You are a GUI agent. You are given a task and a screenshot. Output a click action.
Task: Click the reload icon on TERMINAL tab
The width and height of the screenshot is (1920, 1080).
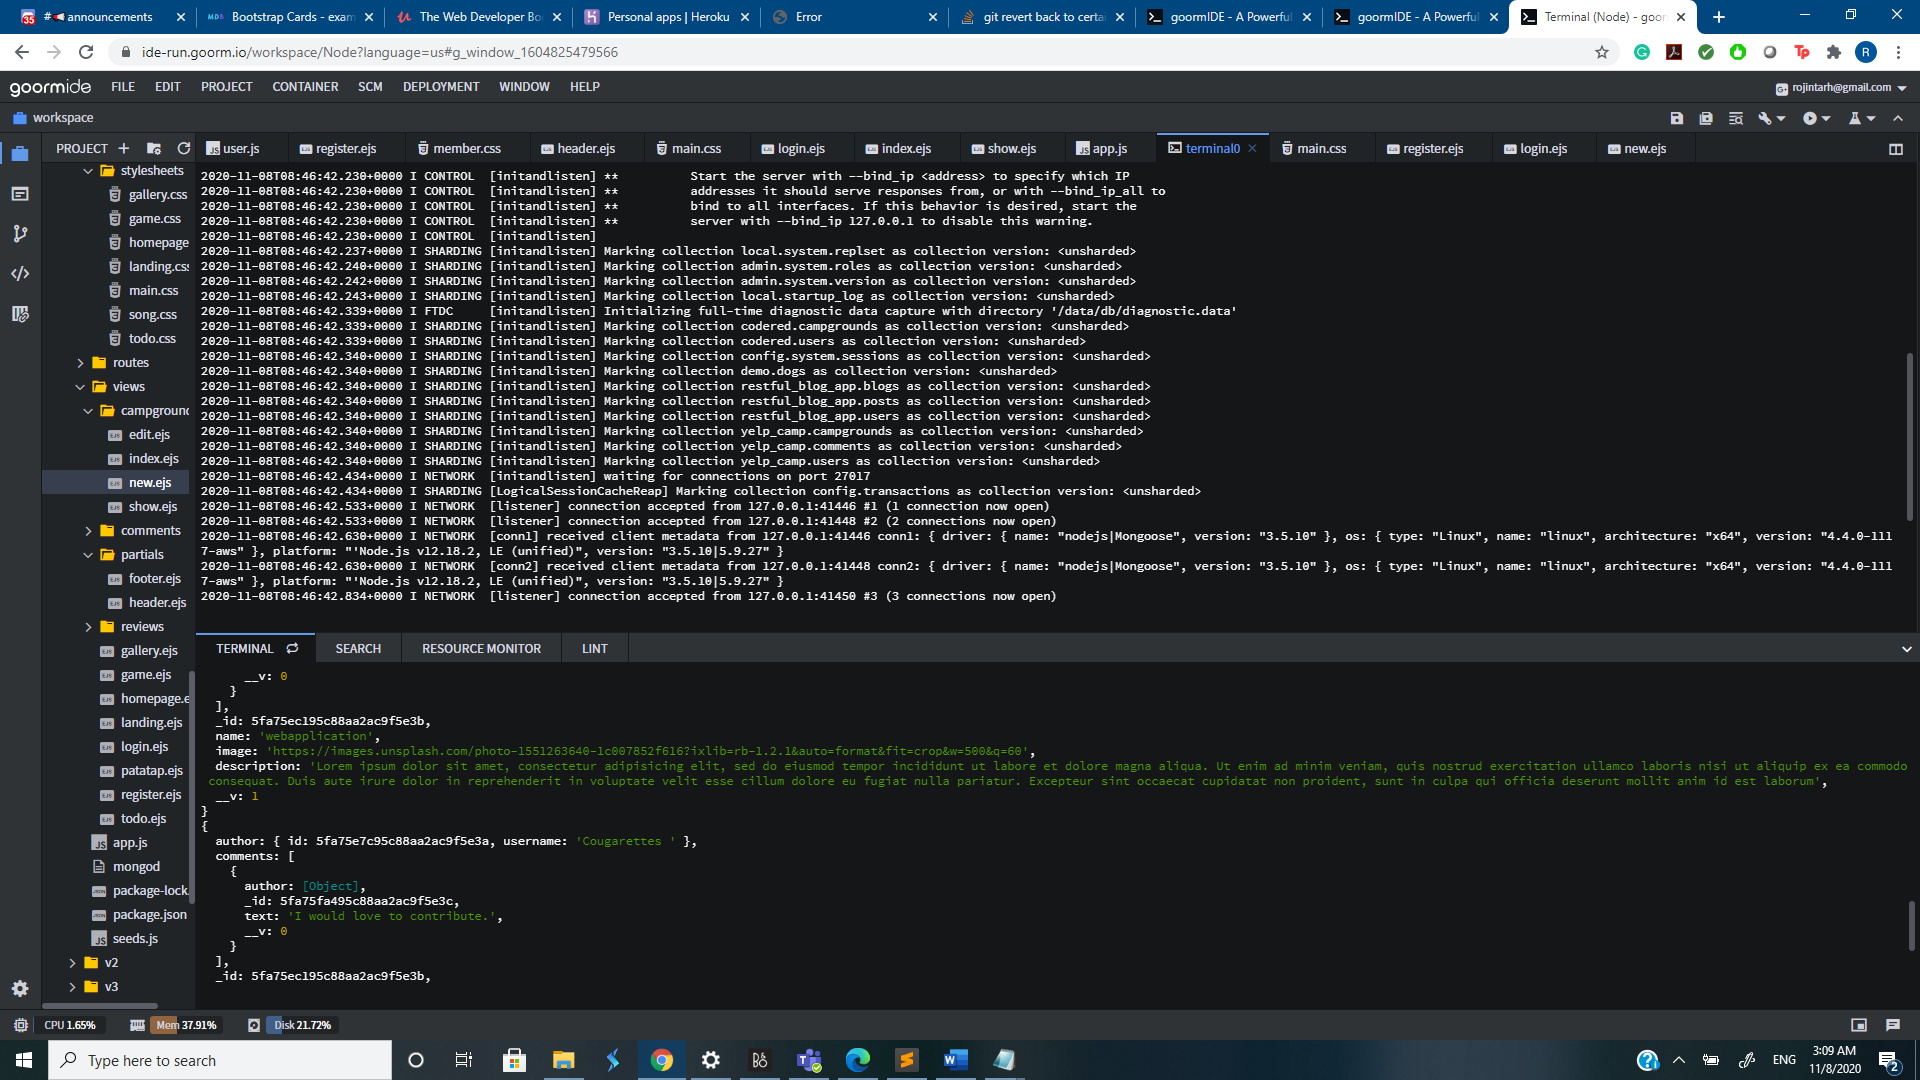click(x=292, y=648)
